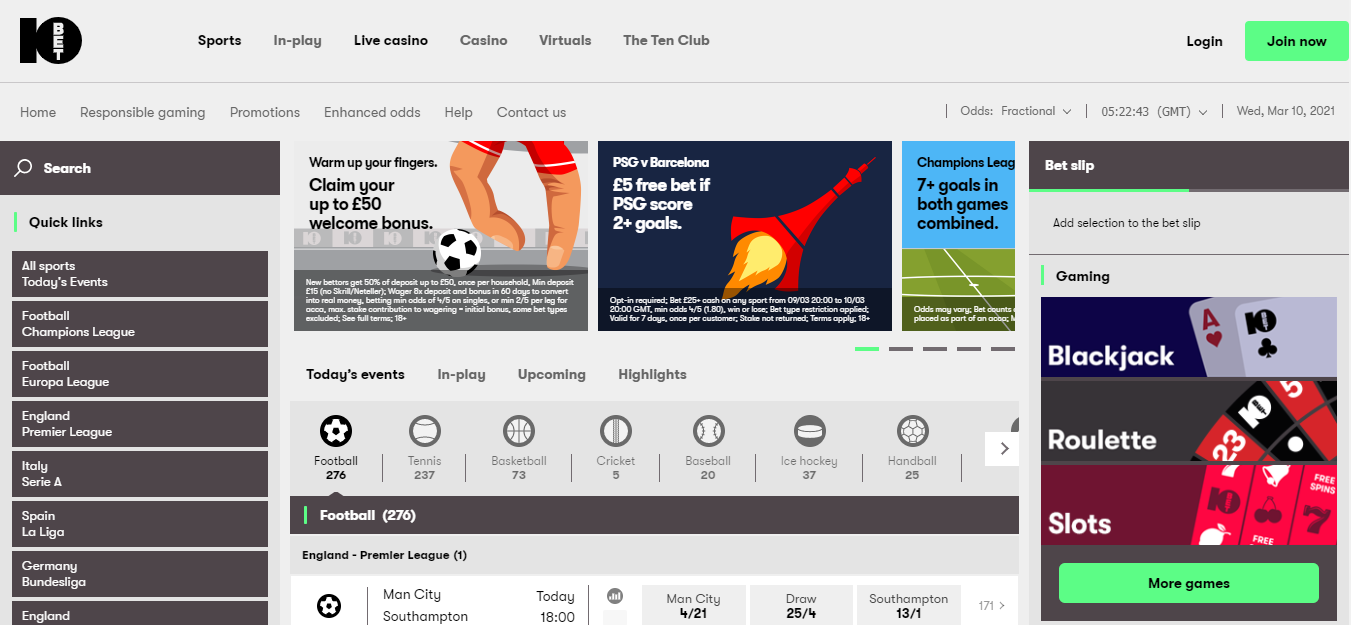Open match statistics icon for Man City game
This screenshot has width=1351, height=625.
click(x=615, y=596)
